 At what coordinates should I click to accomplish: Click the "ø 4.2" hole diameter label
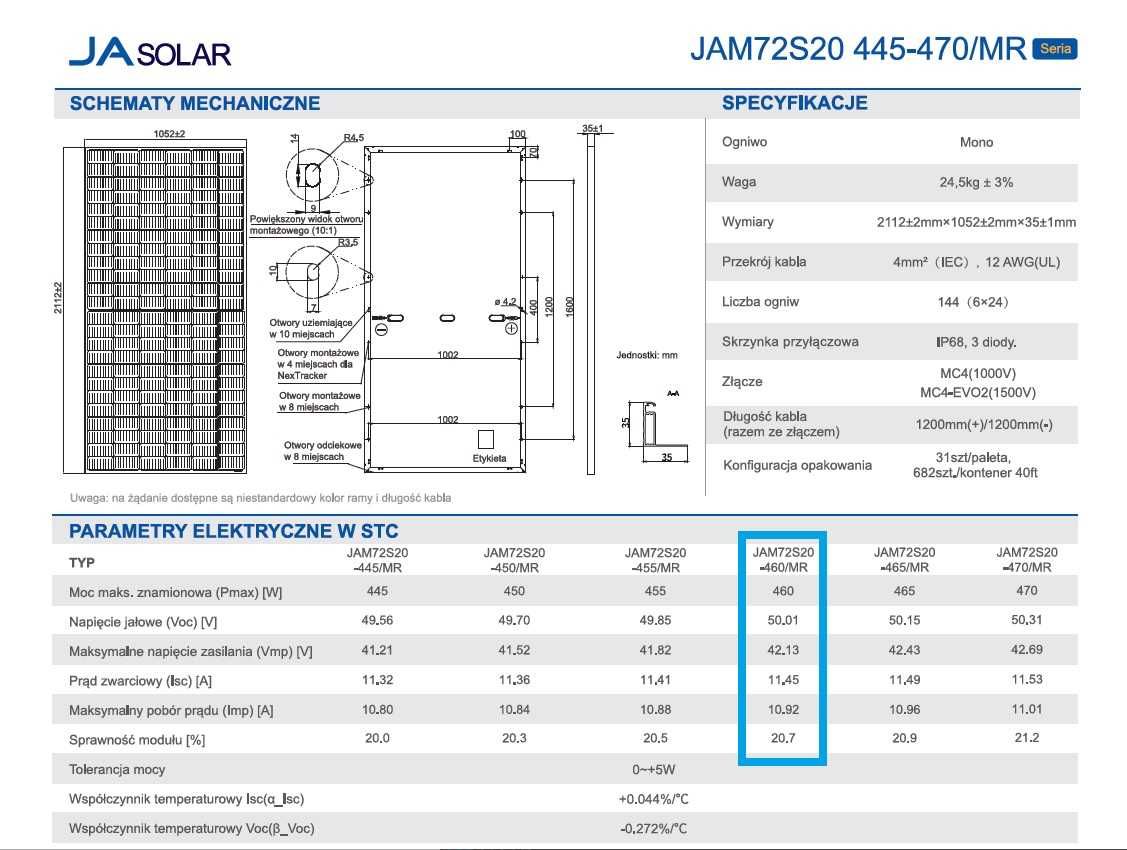tap(505, 302)
